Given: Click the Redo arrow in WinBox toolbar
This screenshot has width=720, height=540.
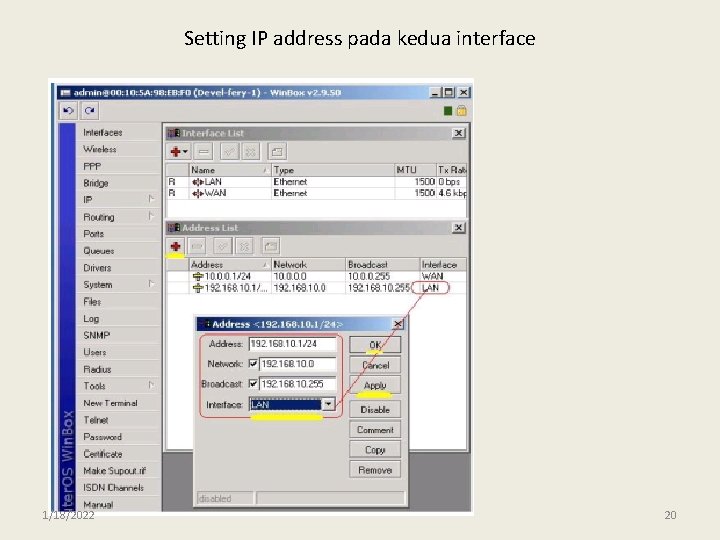Looking at the screenshot, I should coord(90,111).
